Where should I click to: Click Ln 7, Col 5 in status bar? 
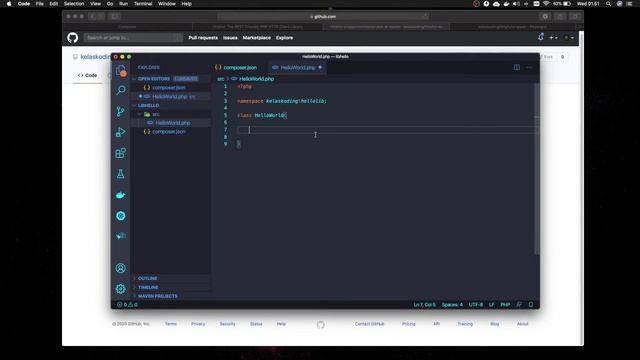point(424,304)
